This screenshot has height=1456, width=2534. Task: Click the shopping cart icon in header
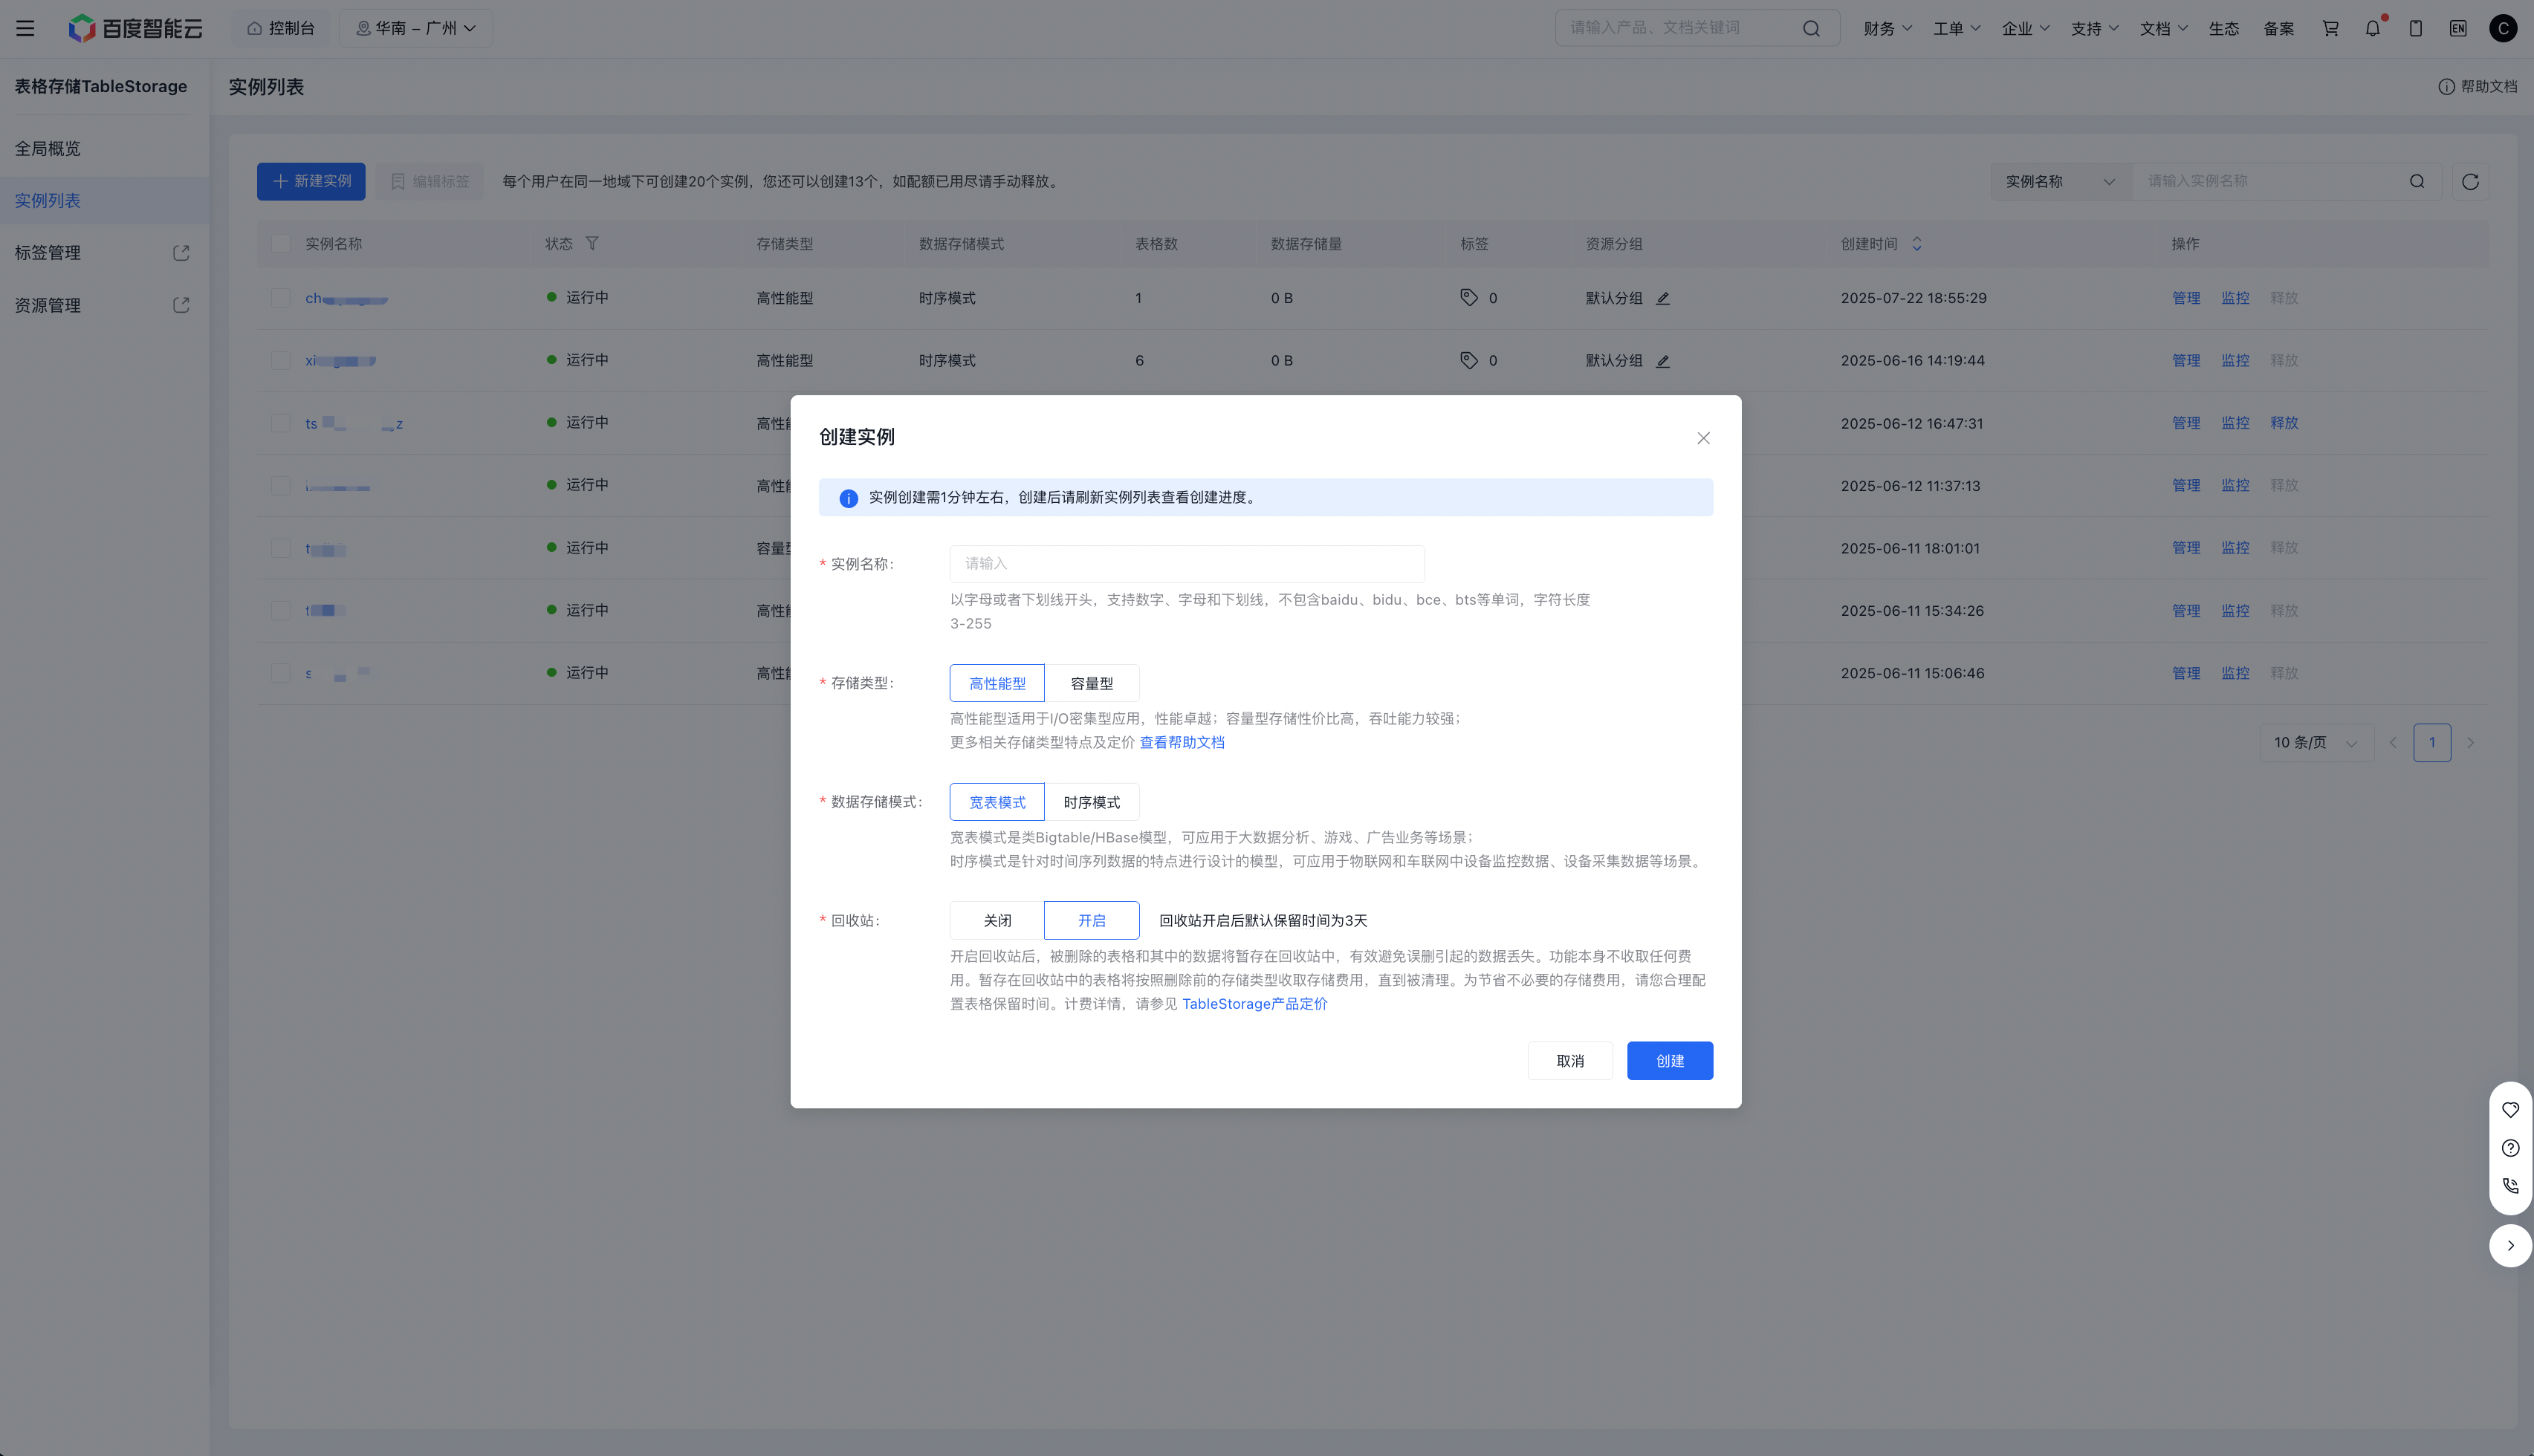(x=2330, y=28)
